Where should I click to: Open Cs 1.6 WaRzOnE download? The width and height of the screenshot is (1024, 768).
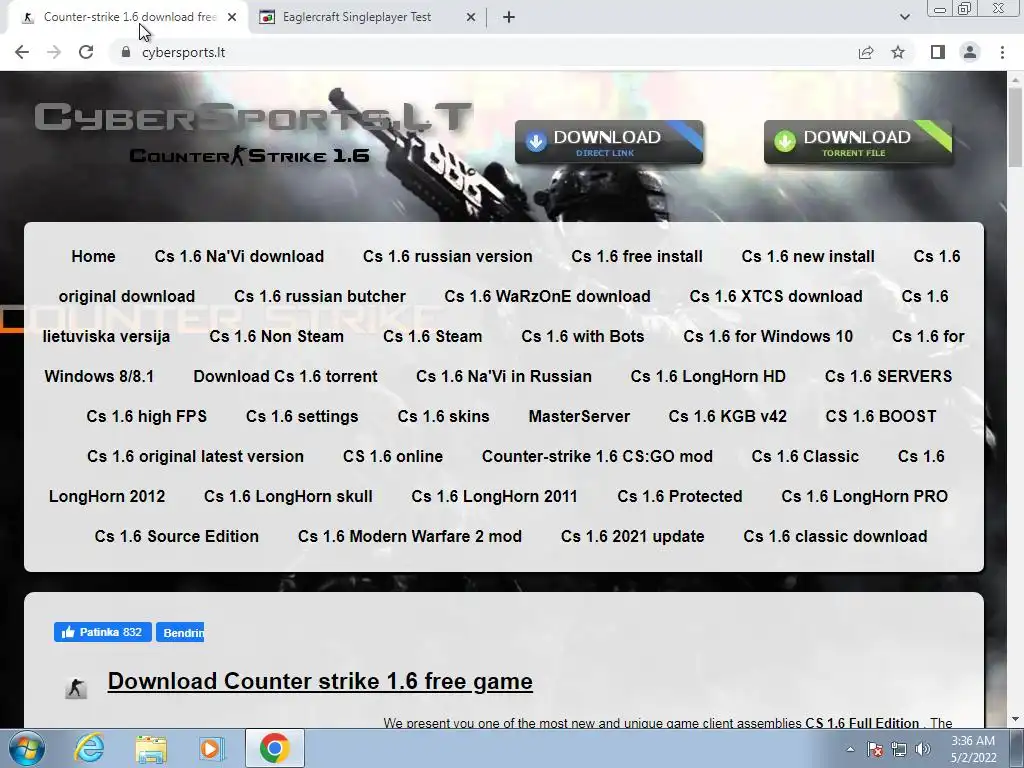(x=547, y=296)
